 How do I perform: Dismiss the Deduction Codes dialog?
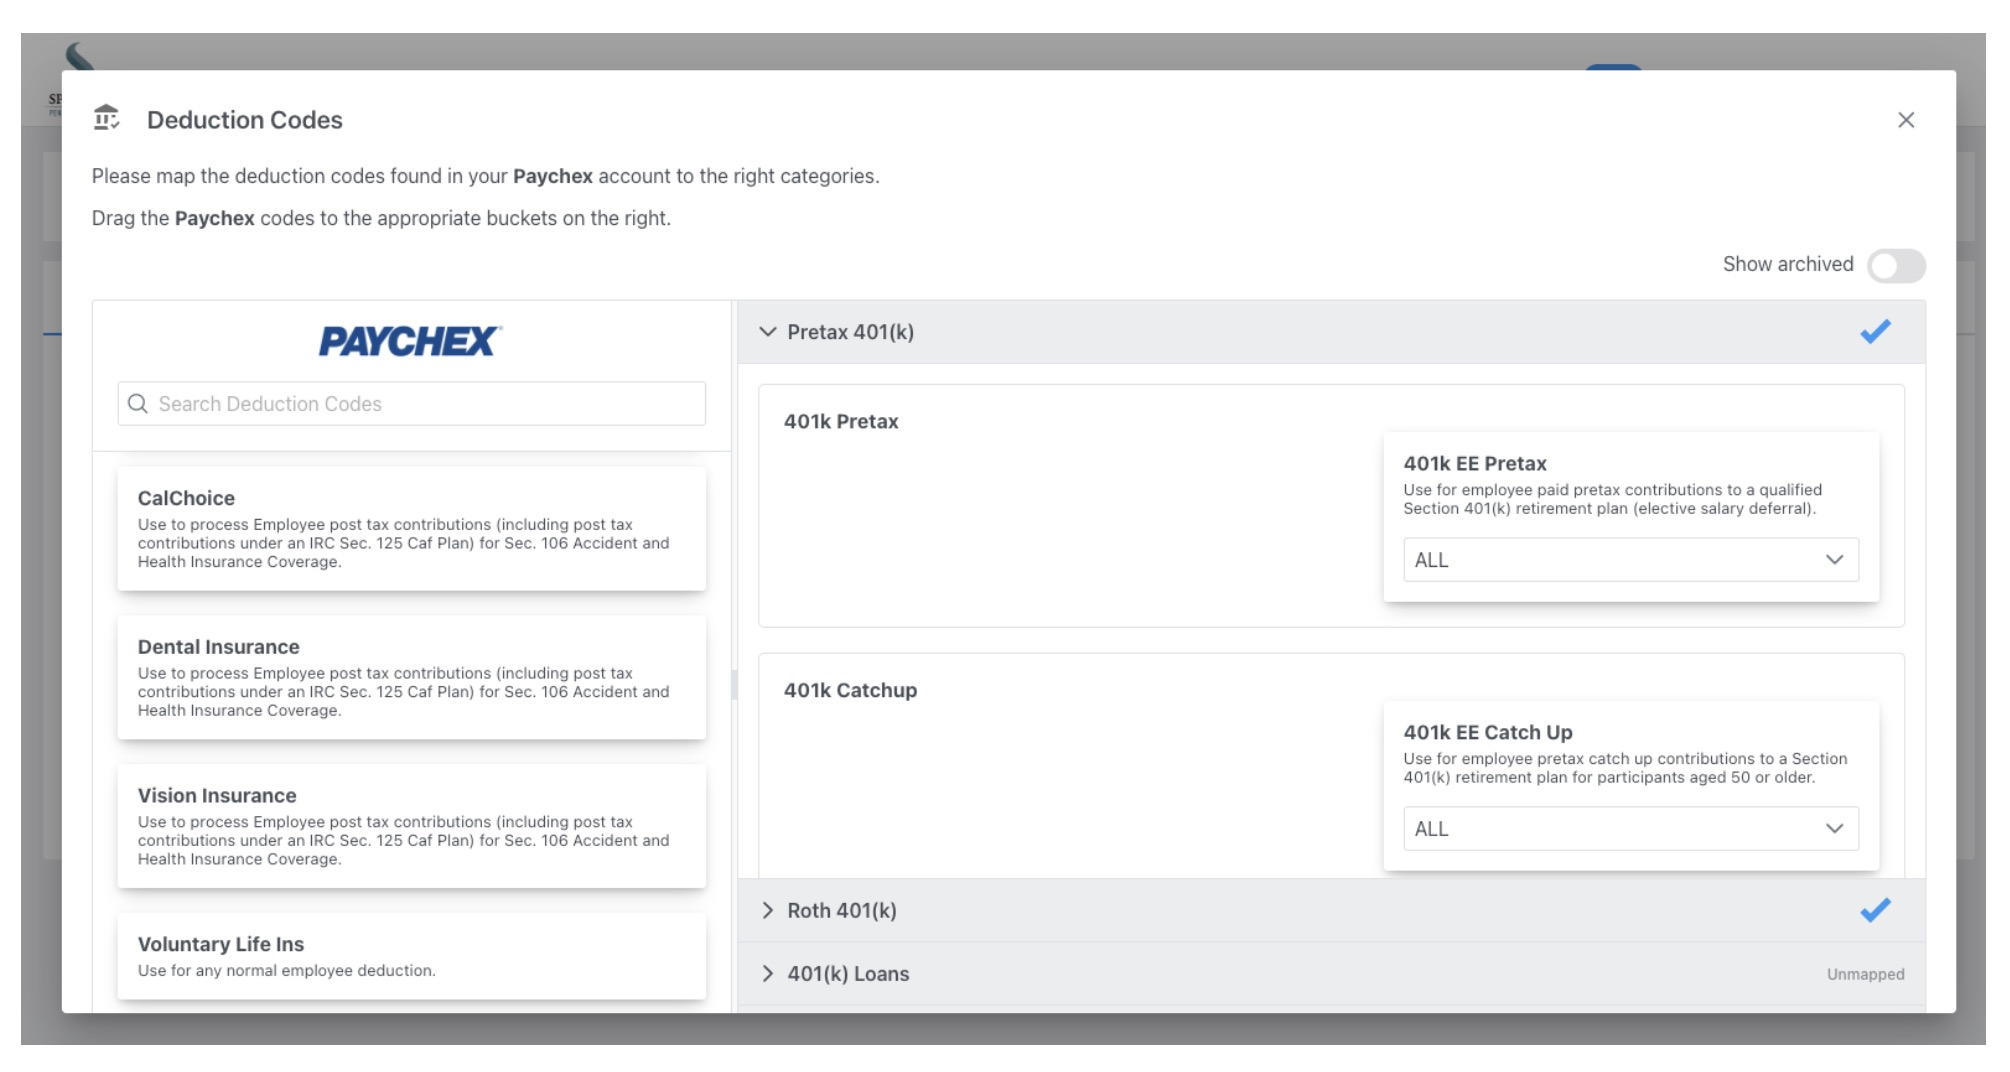click(1907, 119)
